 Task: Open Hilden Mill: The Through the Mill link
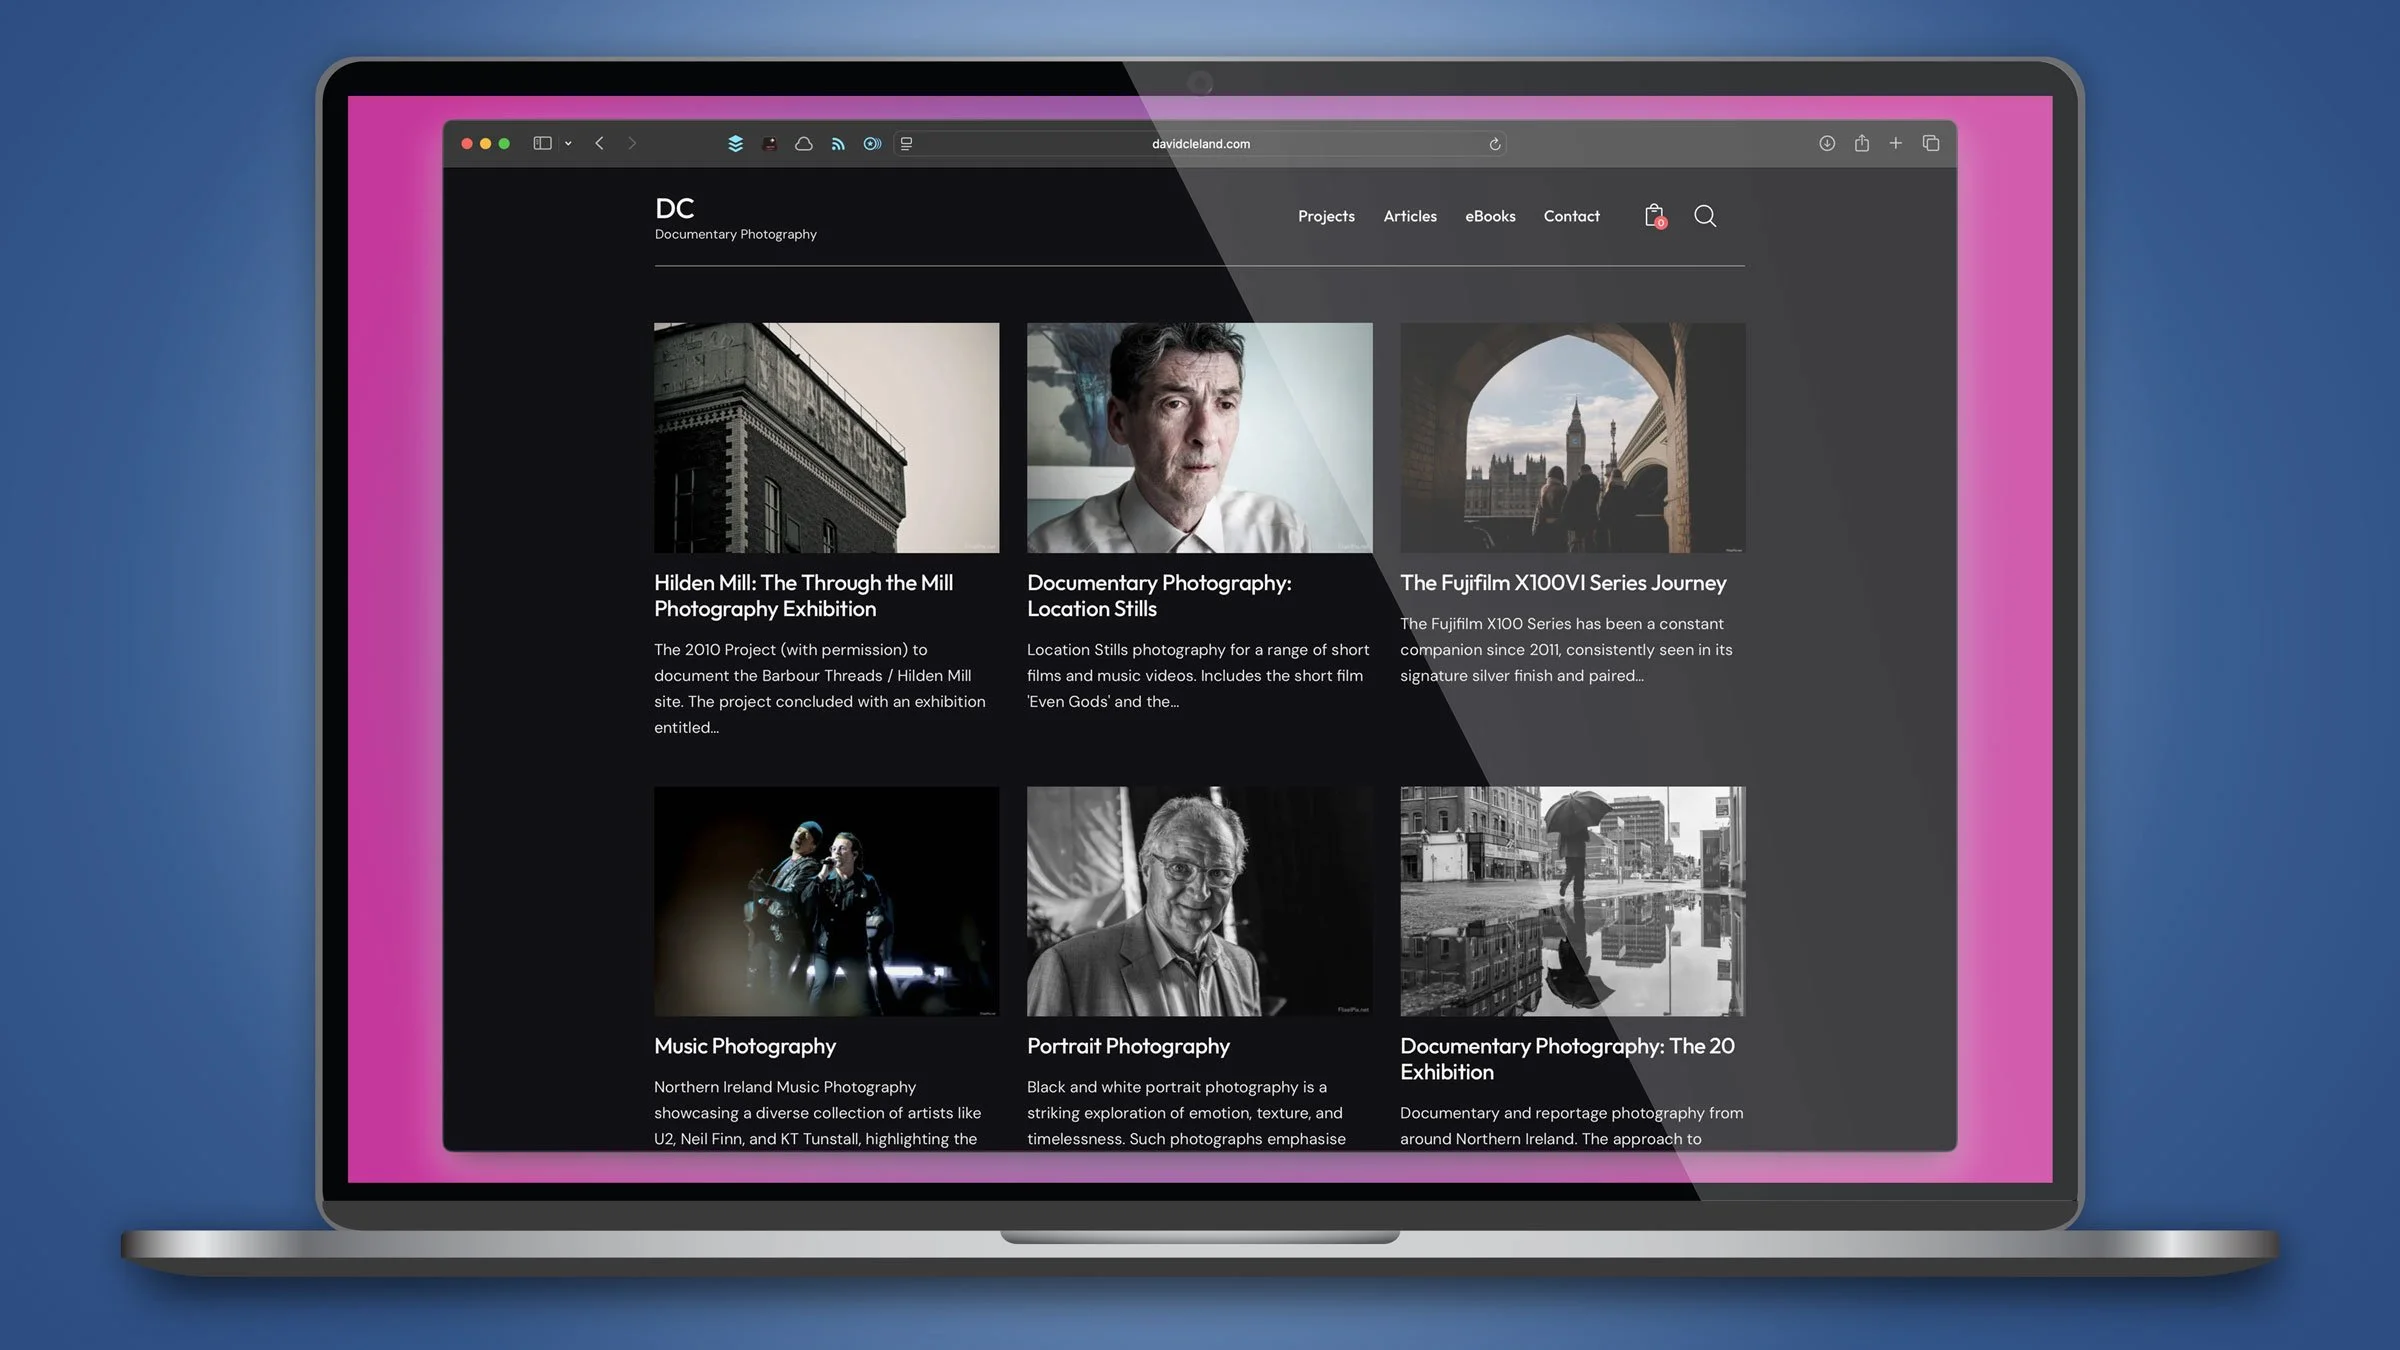[x=803, y=595]
